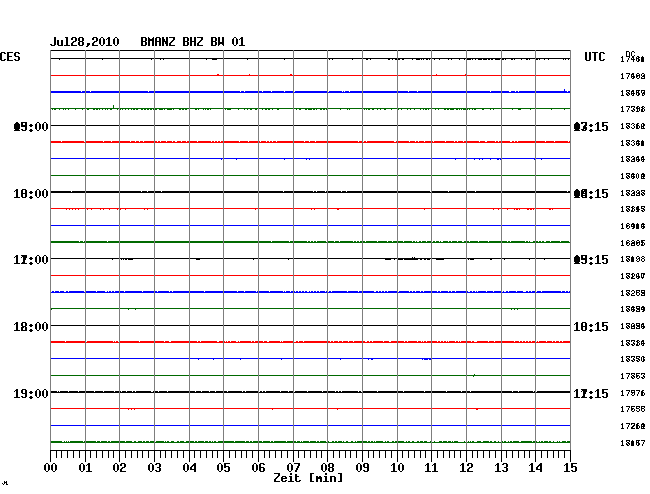
Task: Click x-axis tick label 09
Action: 362,467
